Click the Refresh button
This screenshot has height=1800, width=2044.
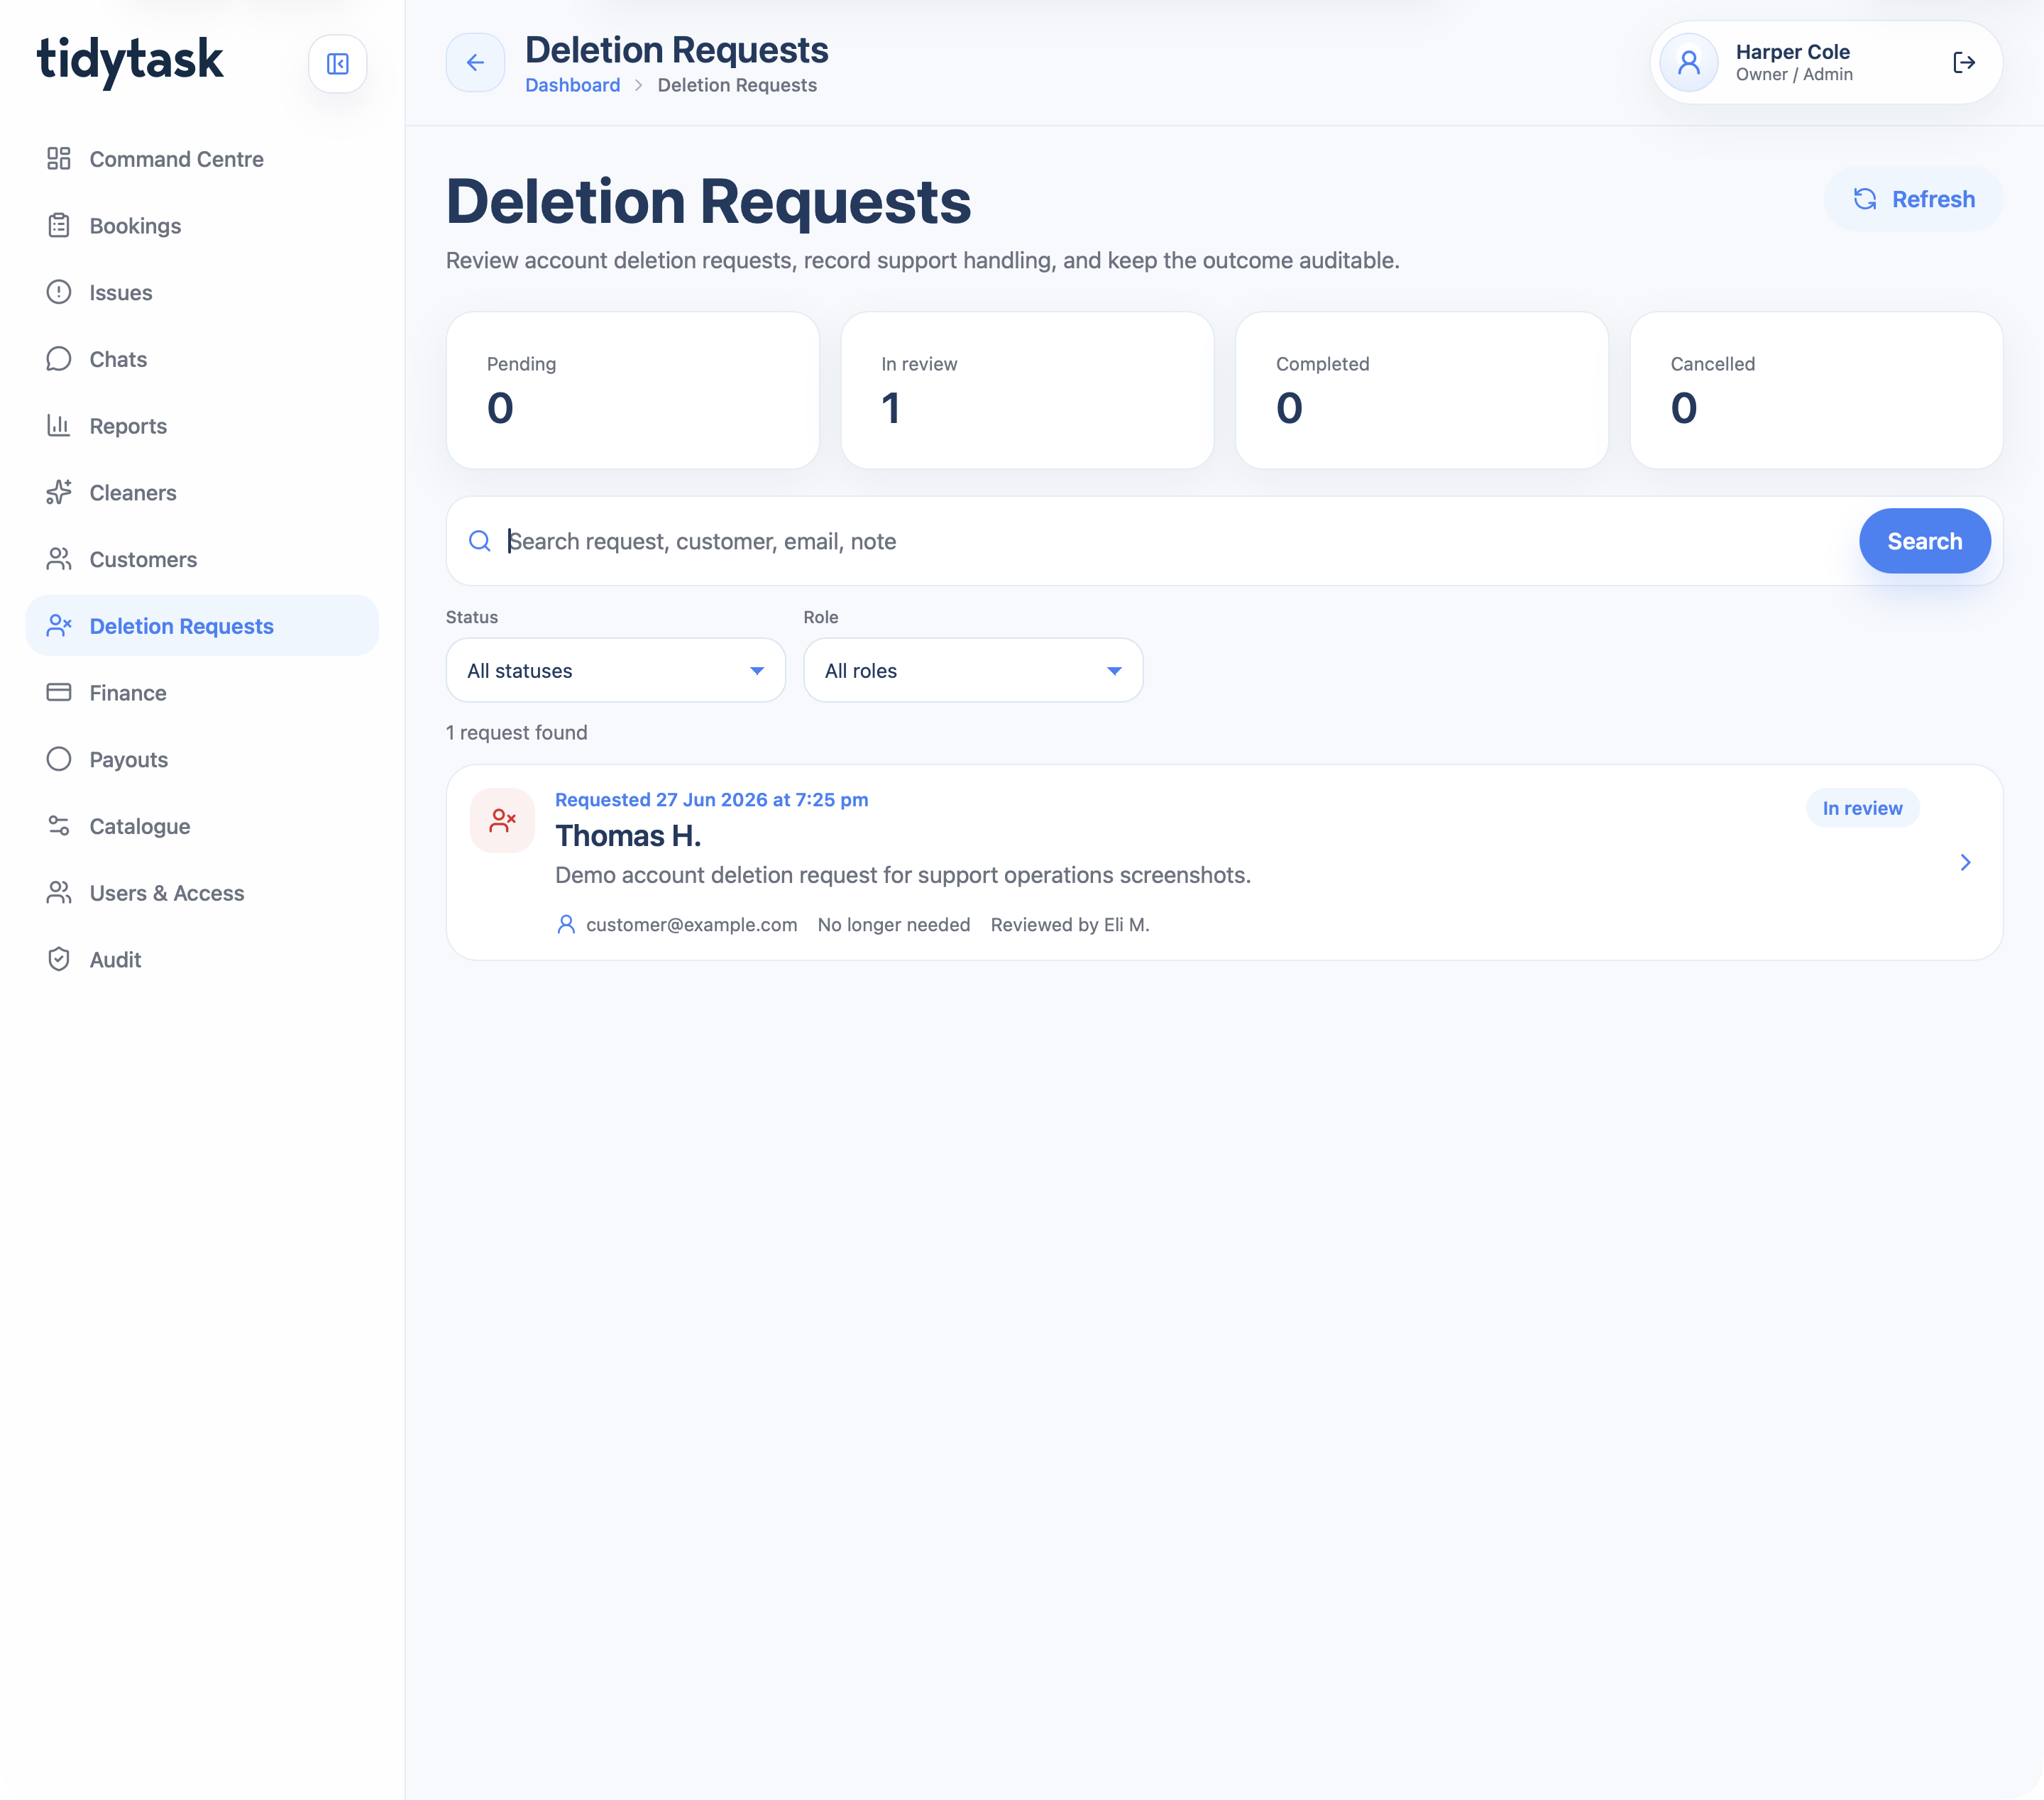(1913, 199)
